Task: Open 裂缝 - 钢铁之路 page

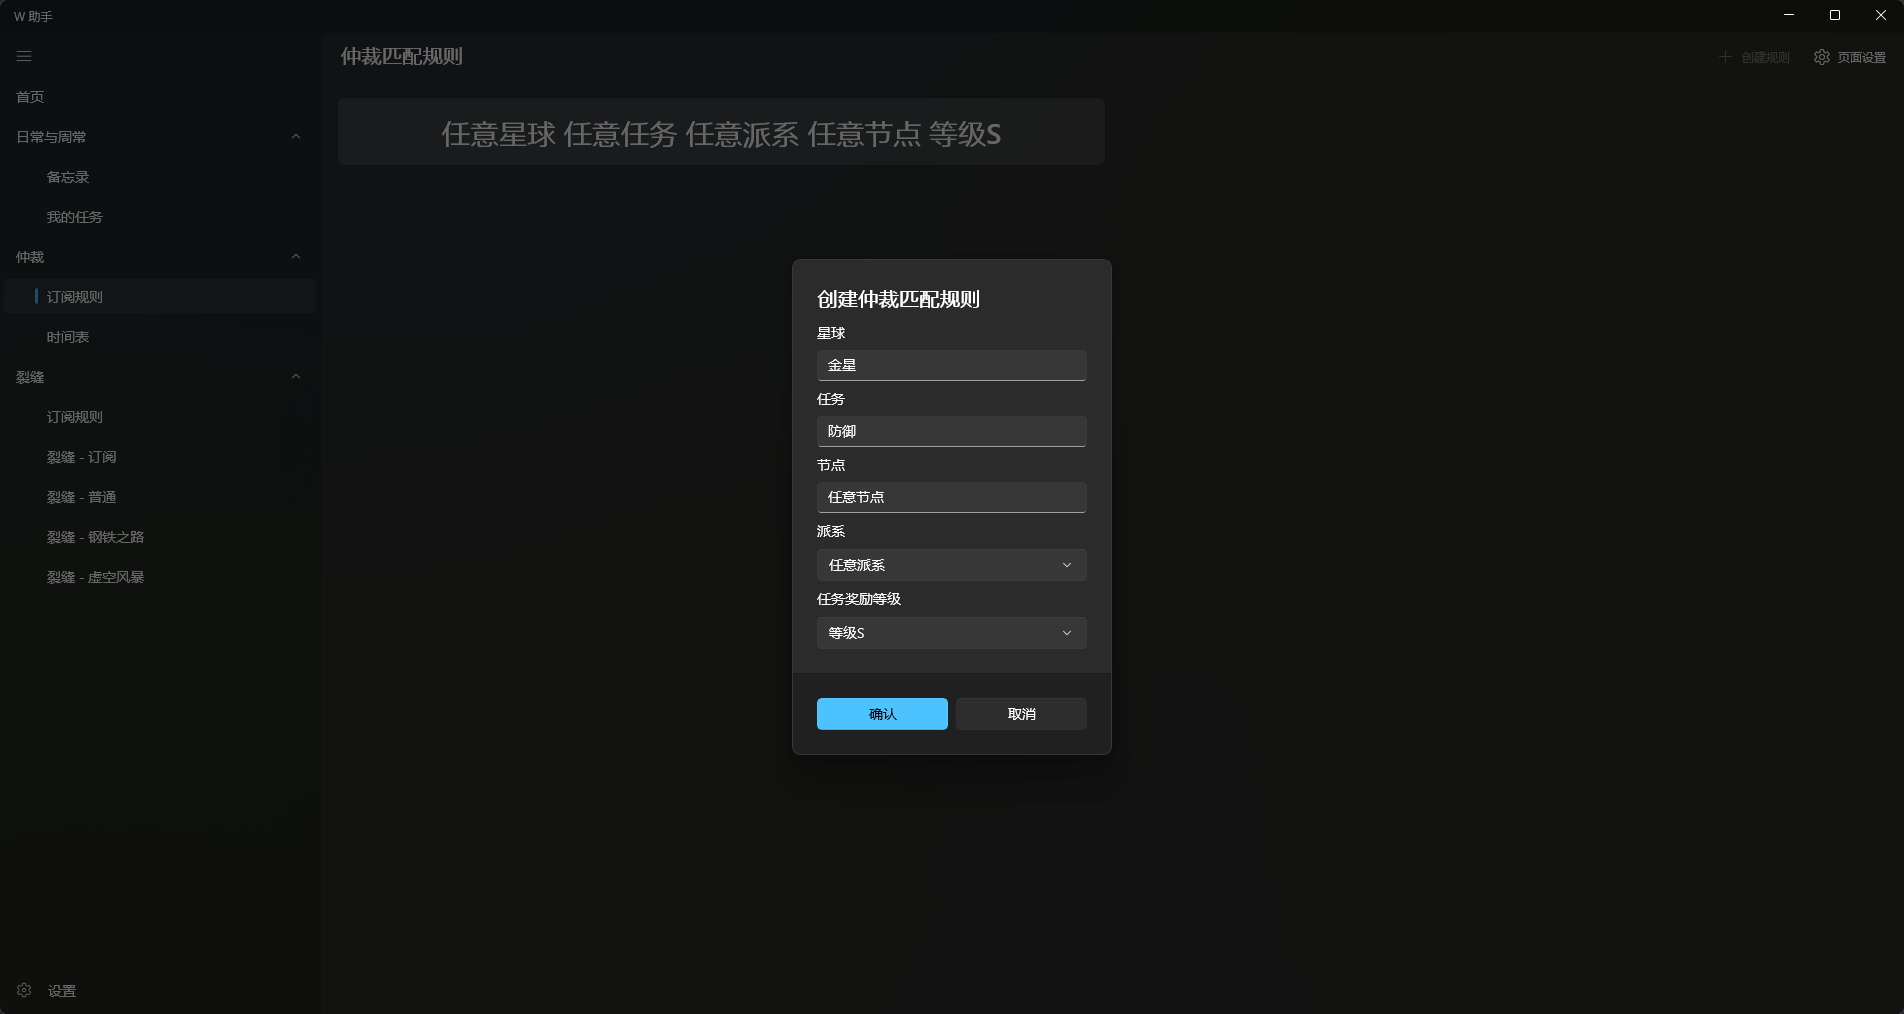Action: coord(95,537)
